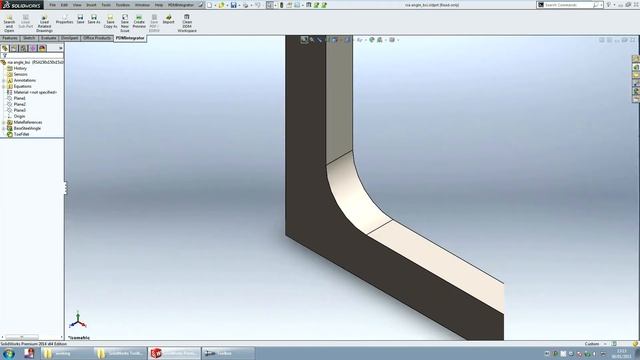Open the Custom units dropdown in status bar
Image resolution: width=640 pixels, height=360 pixels.
[x=605, y=344]
